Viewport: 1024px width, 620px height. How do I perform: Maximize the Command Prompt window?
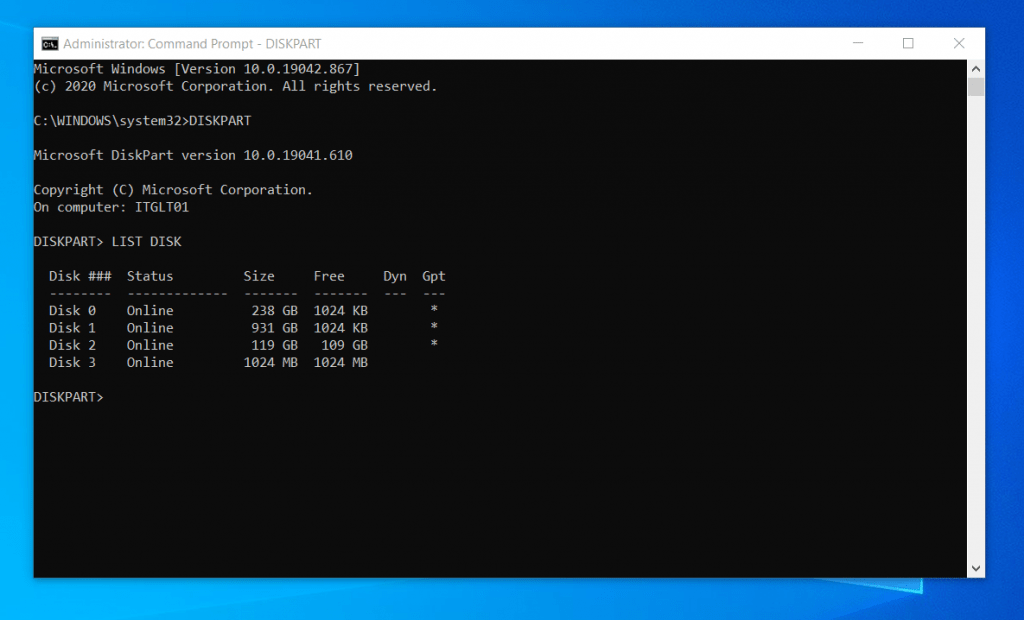coord(908,43)
